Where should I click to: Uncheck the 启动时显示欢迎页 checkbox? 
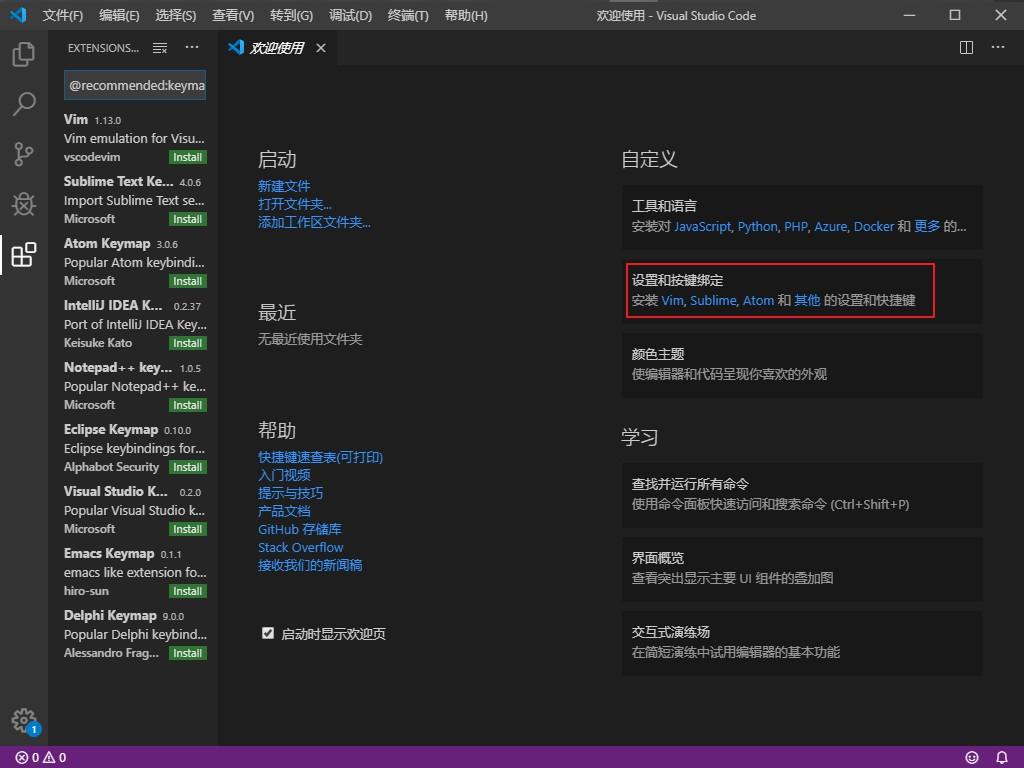(268, 632)
